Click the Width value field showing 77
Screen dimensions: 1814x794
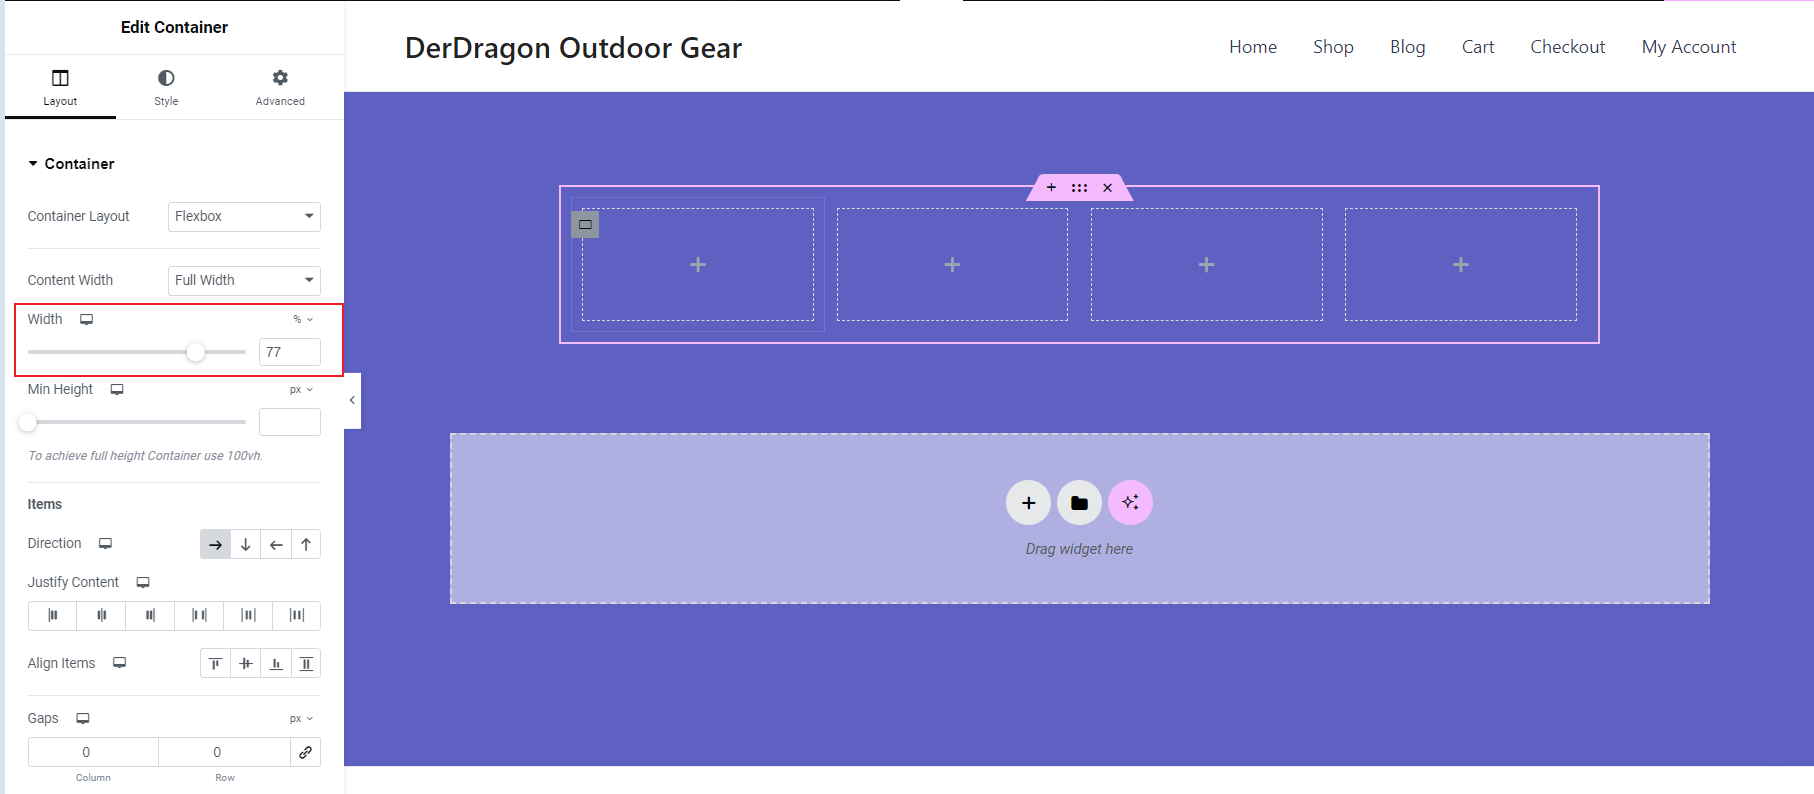pyautogui.click(x=290, y=352)
